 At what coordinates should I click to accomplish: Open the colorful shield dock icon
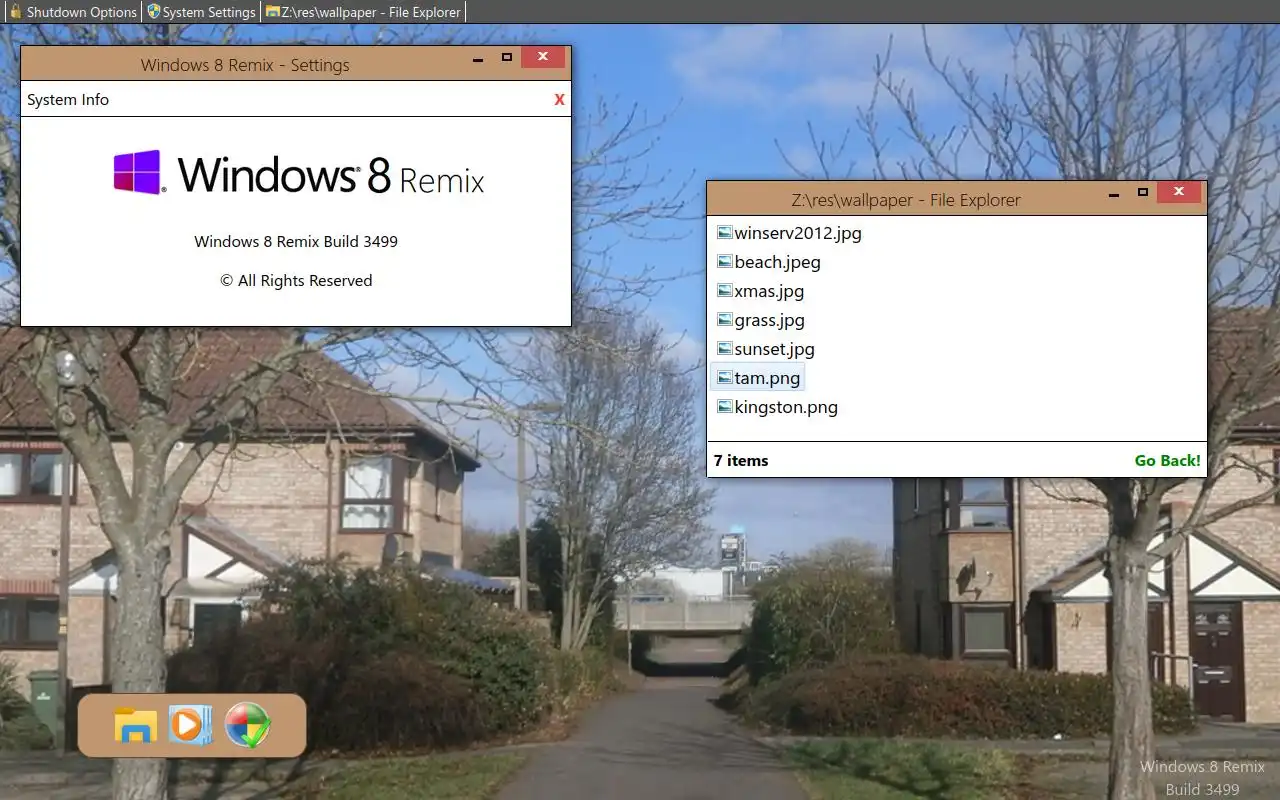(247, 725)
